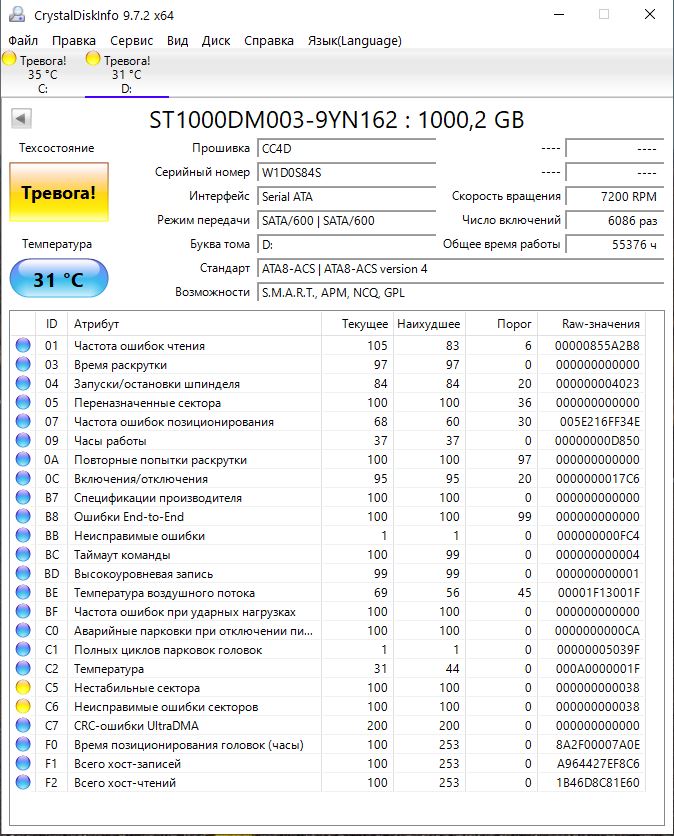Click status dot for Повторные попытки раскрутки

[23, 459]
